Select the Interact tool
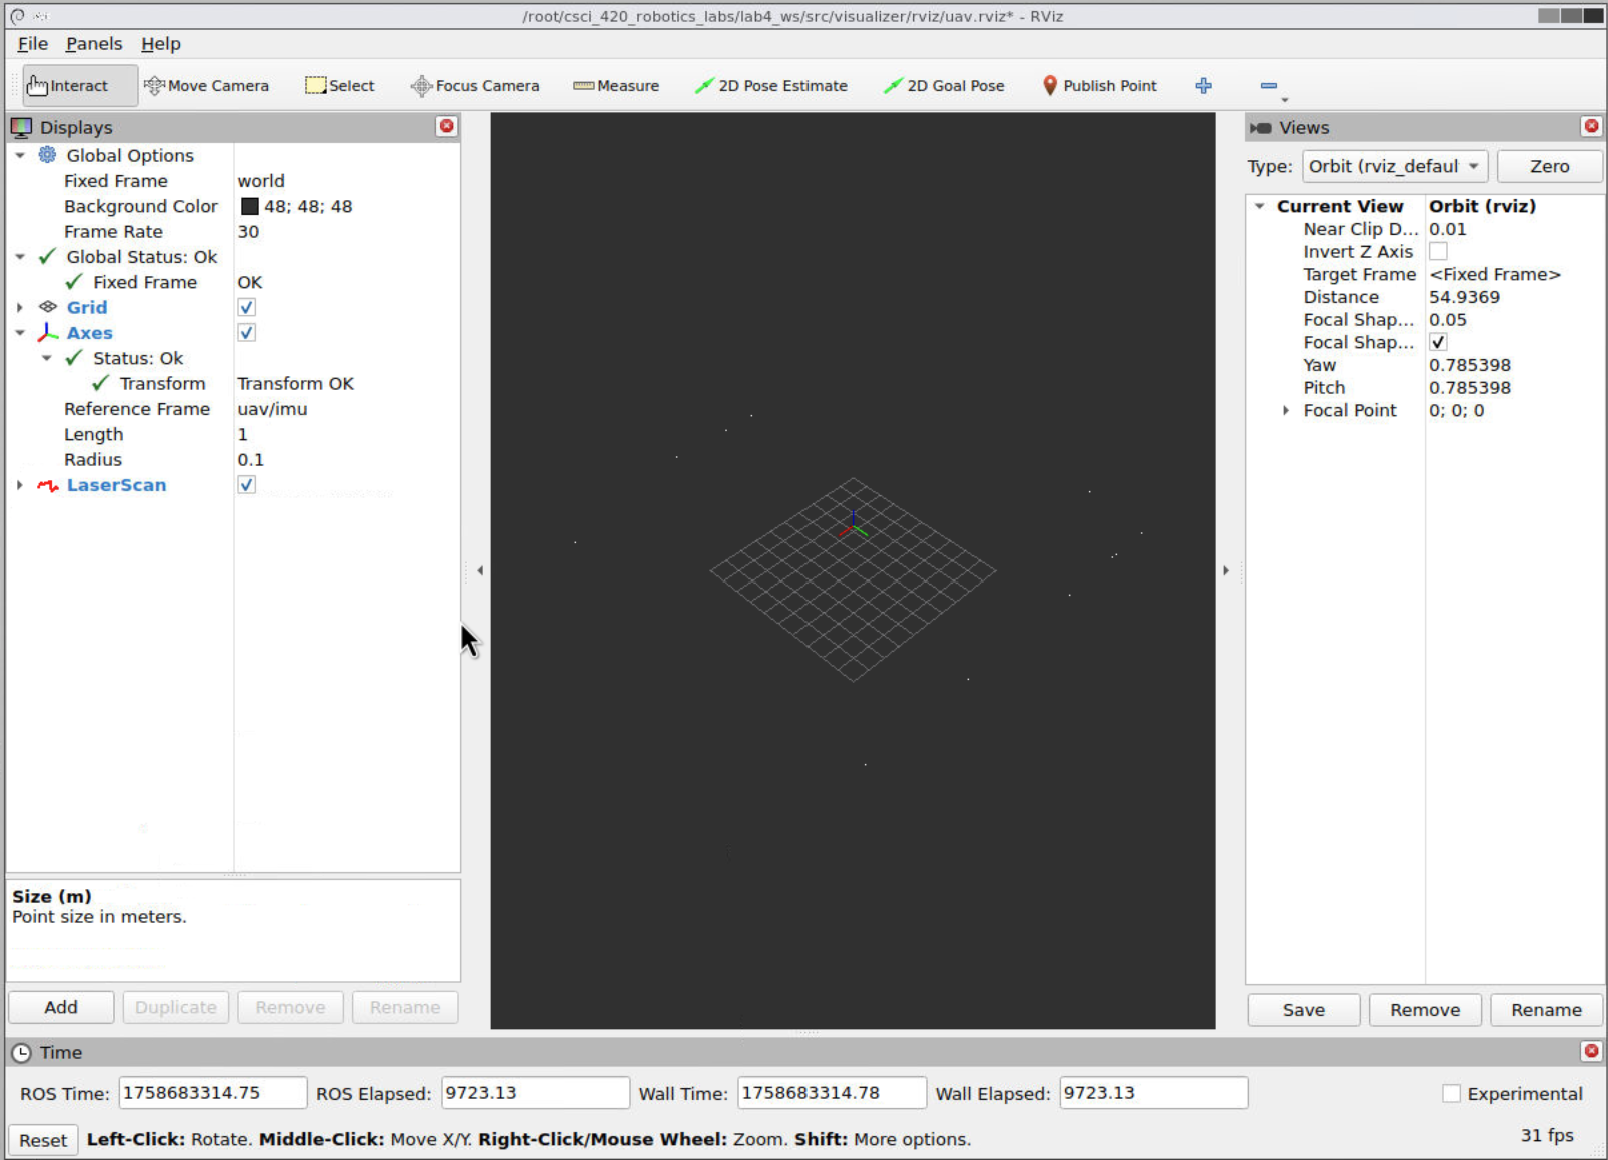Viewport: 1608px width, 1160px height. pyautogui.click(x=68, y=86)
